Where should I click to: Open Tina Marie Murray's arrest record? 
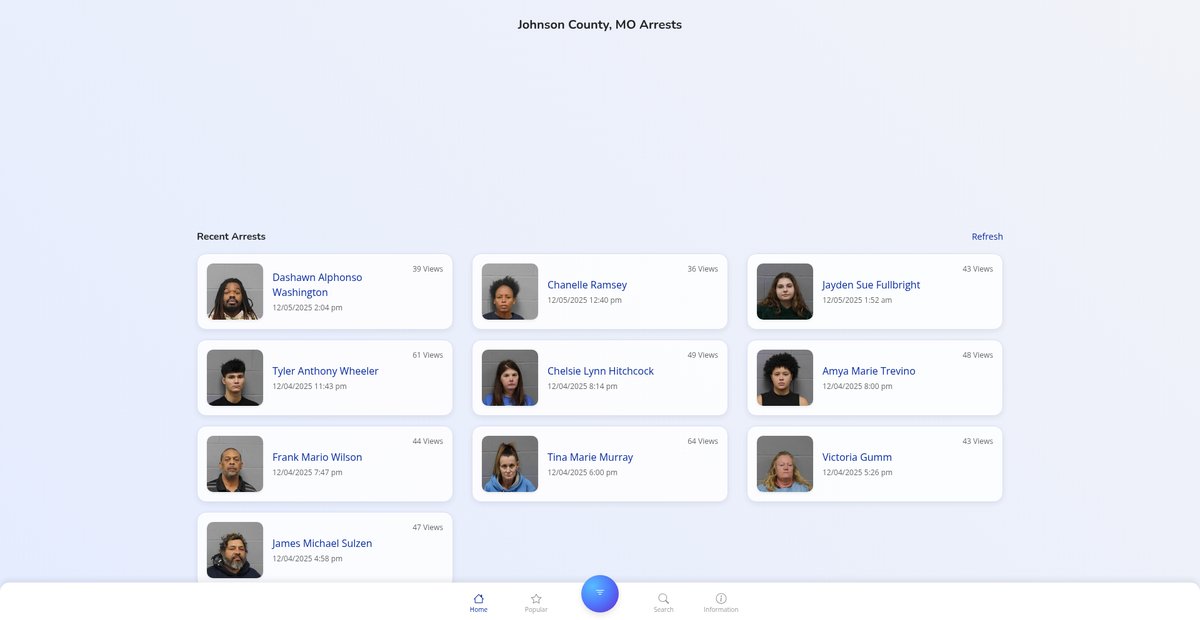tap(600, 464)
